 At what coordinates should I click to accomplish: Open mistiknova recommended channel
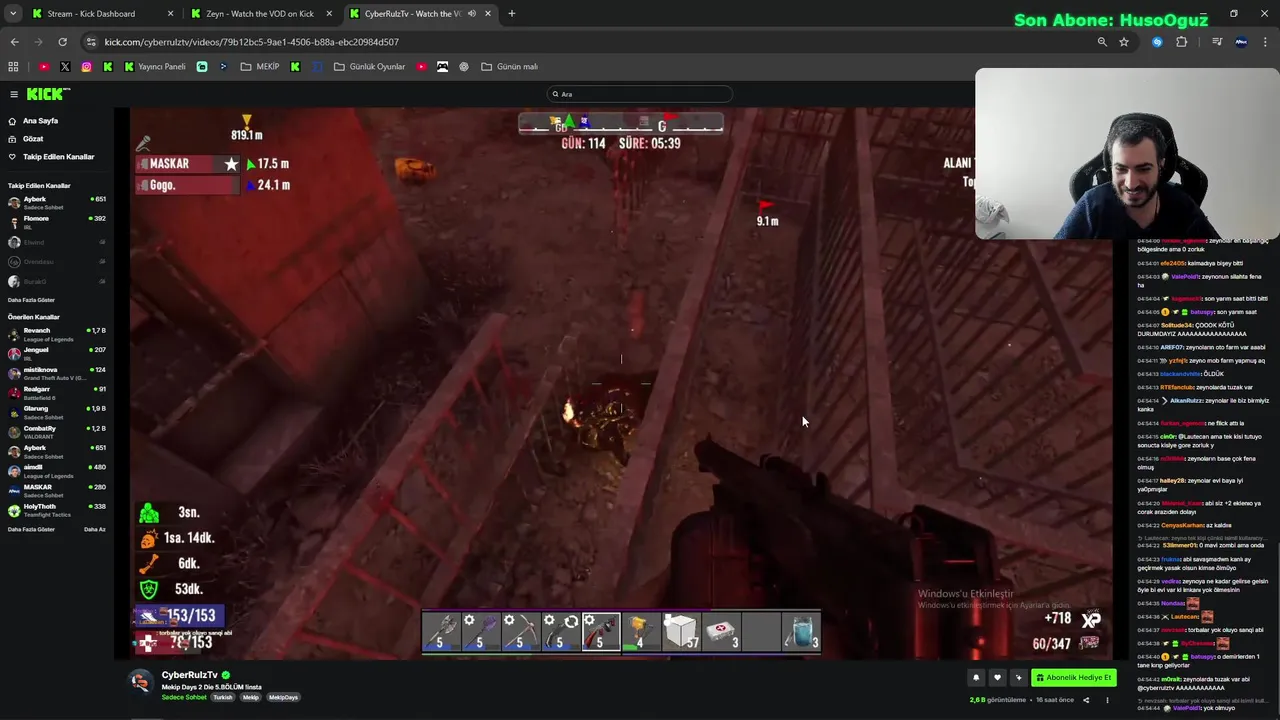coord(57,373)
